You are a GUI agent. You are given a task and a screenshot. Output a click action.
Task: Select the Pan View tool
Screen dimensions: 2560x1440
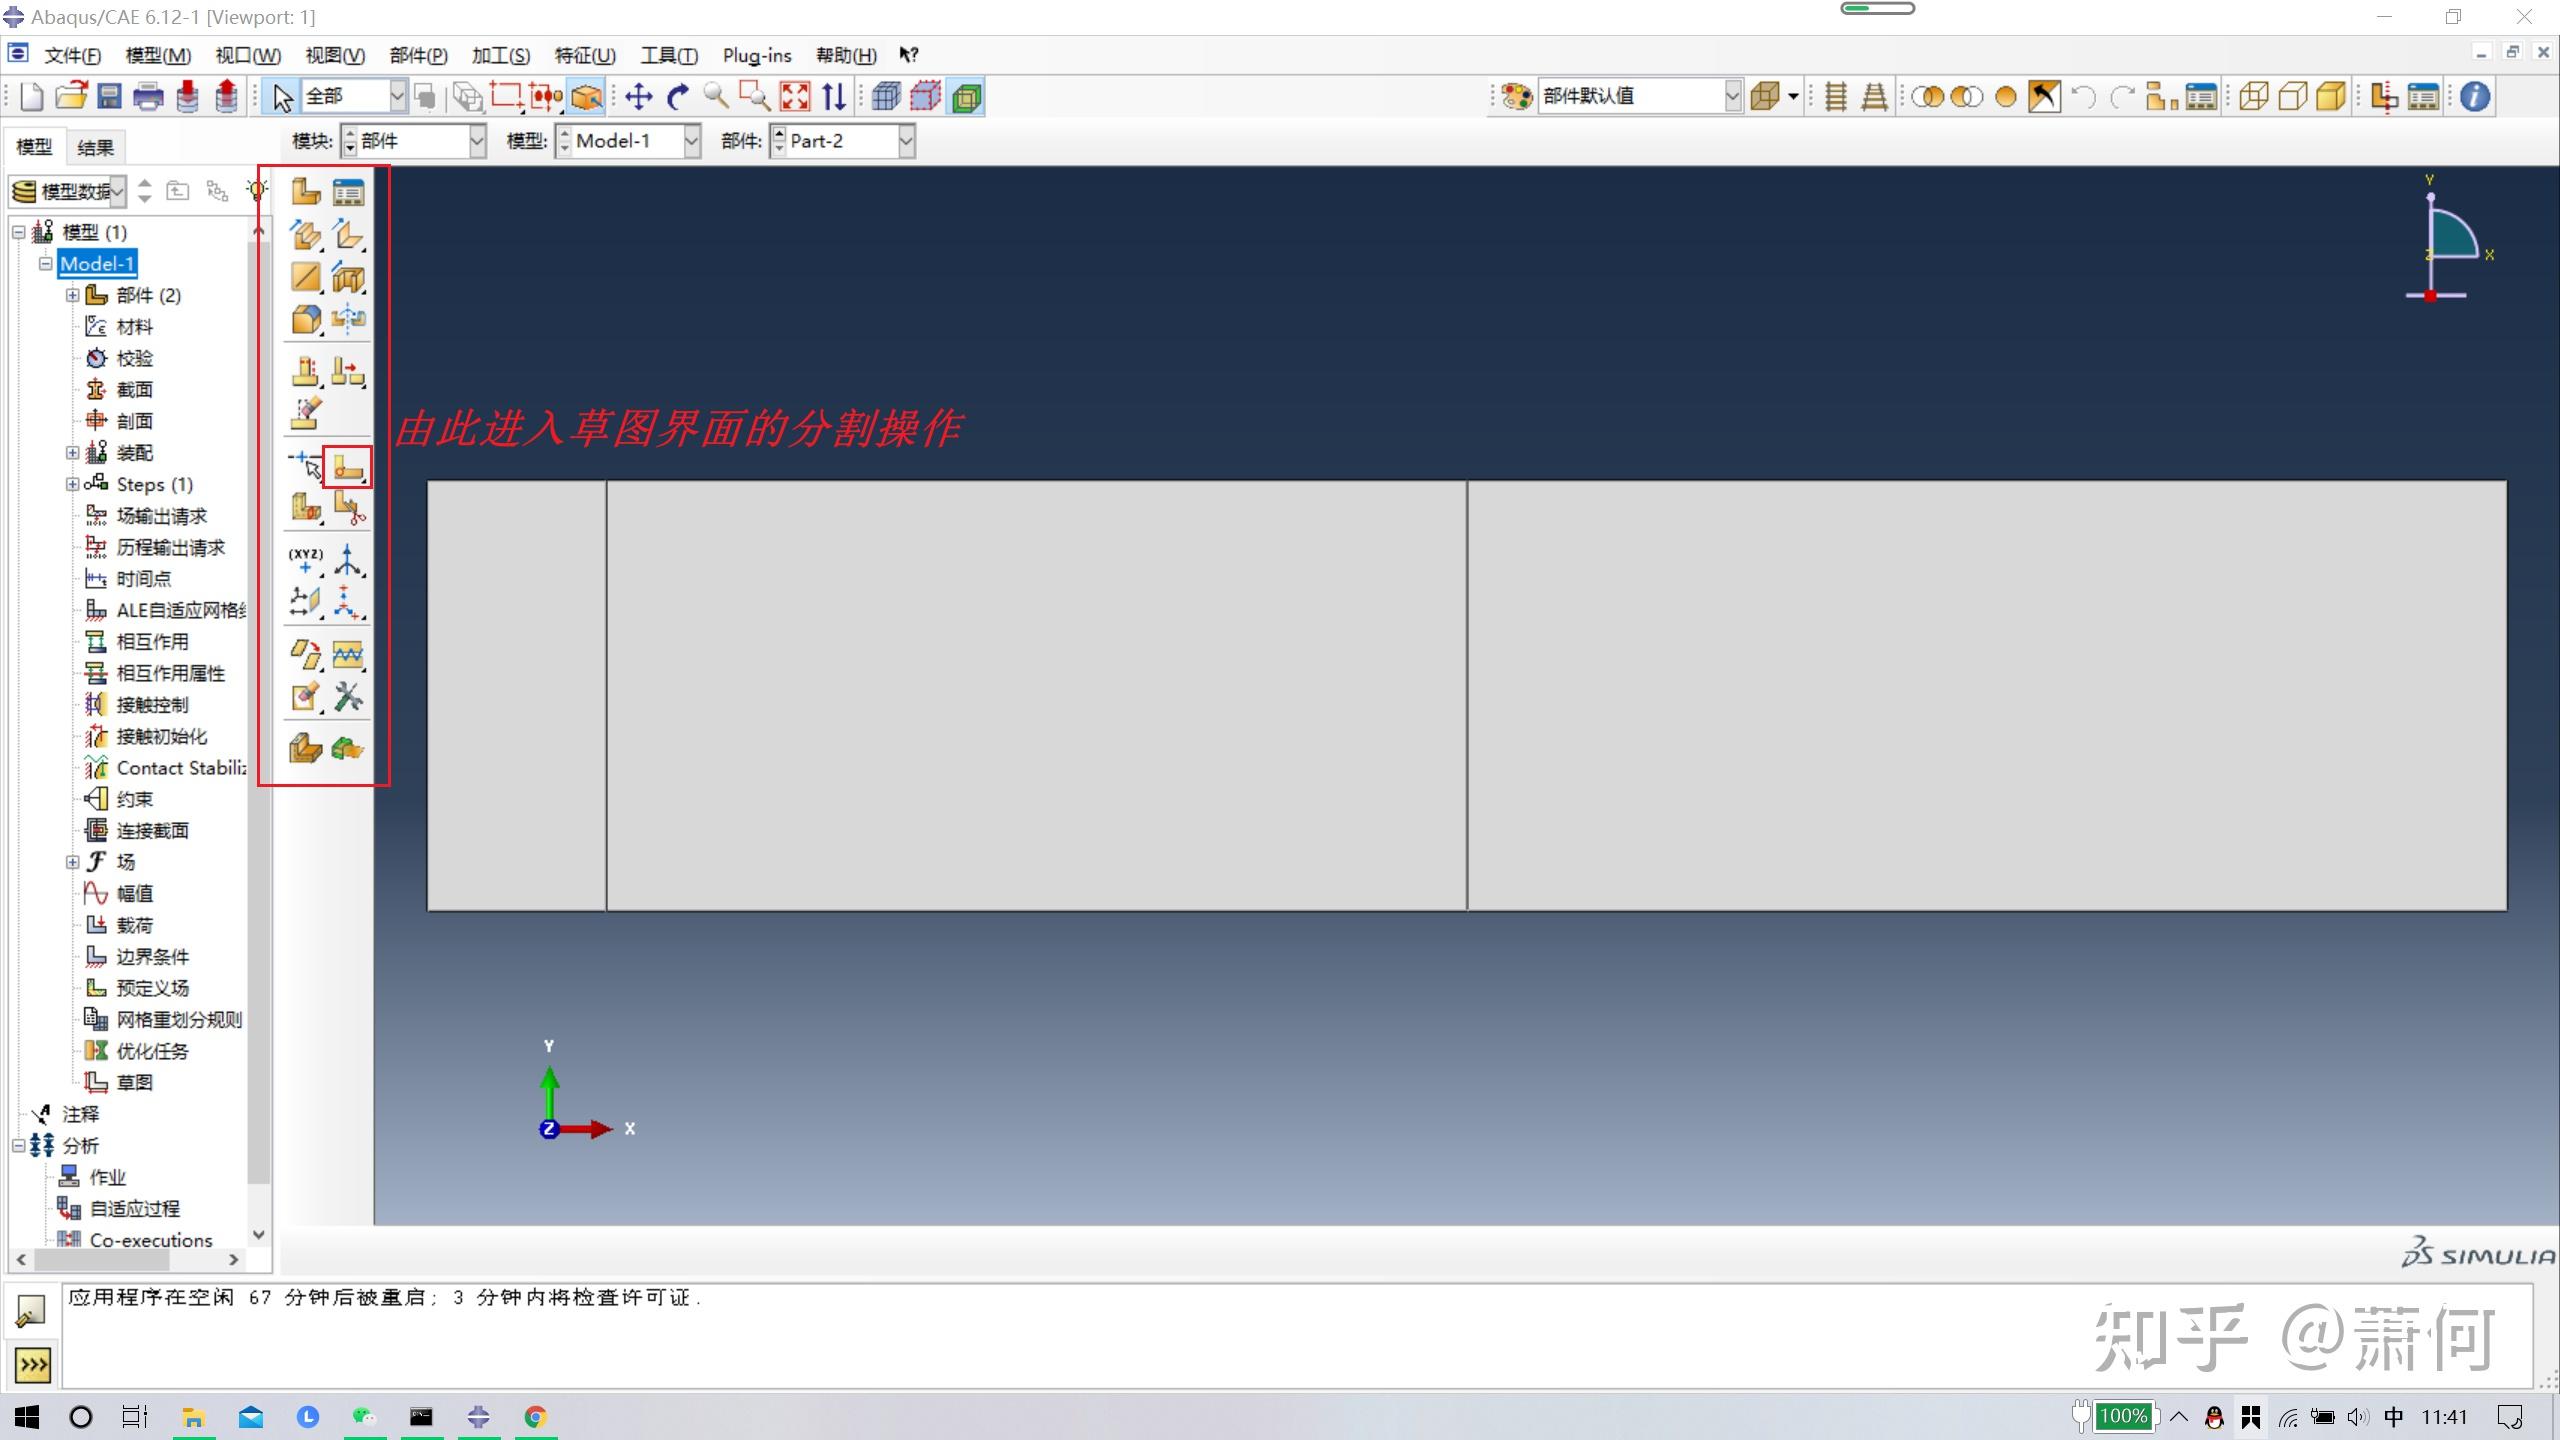point(638,97)
